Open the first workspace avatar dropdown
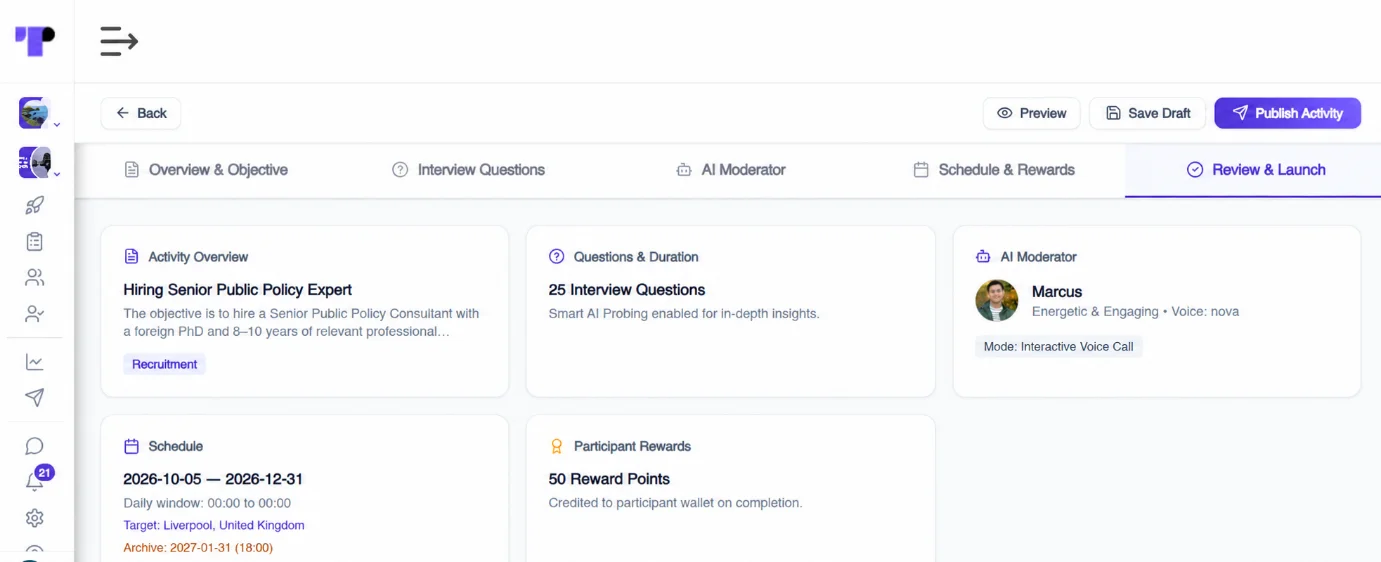 pos(38,113)
